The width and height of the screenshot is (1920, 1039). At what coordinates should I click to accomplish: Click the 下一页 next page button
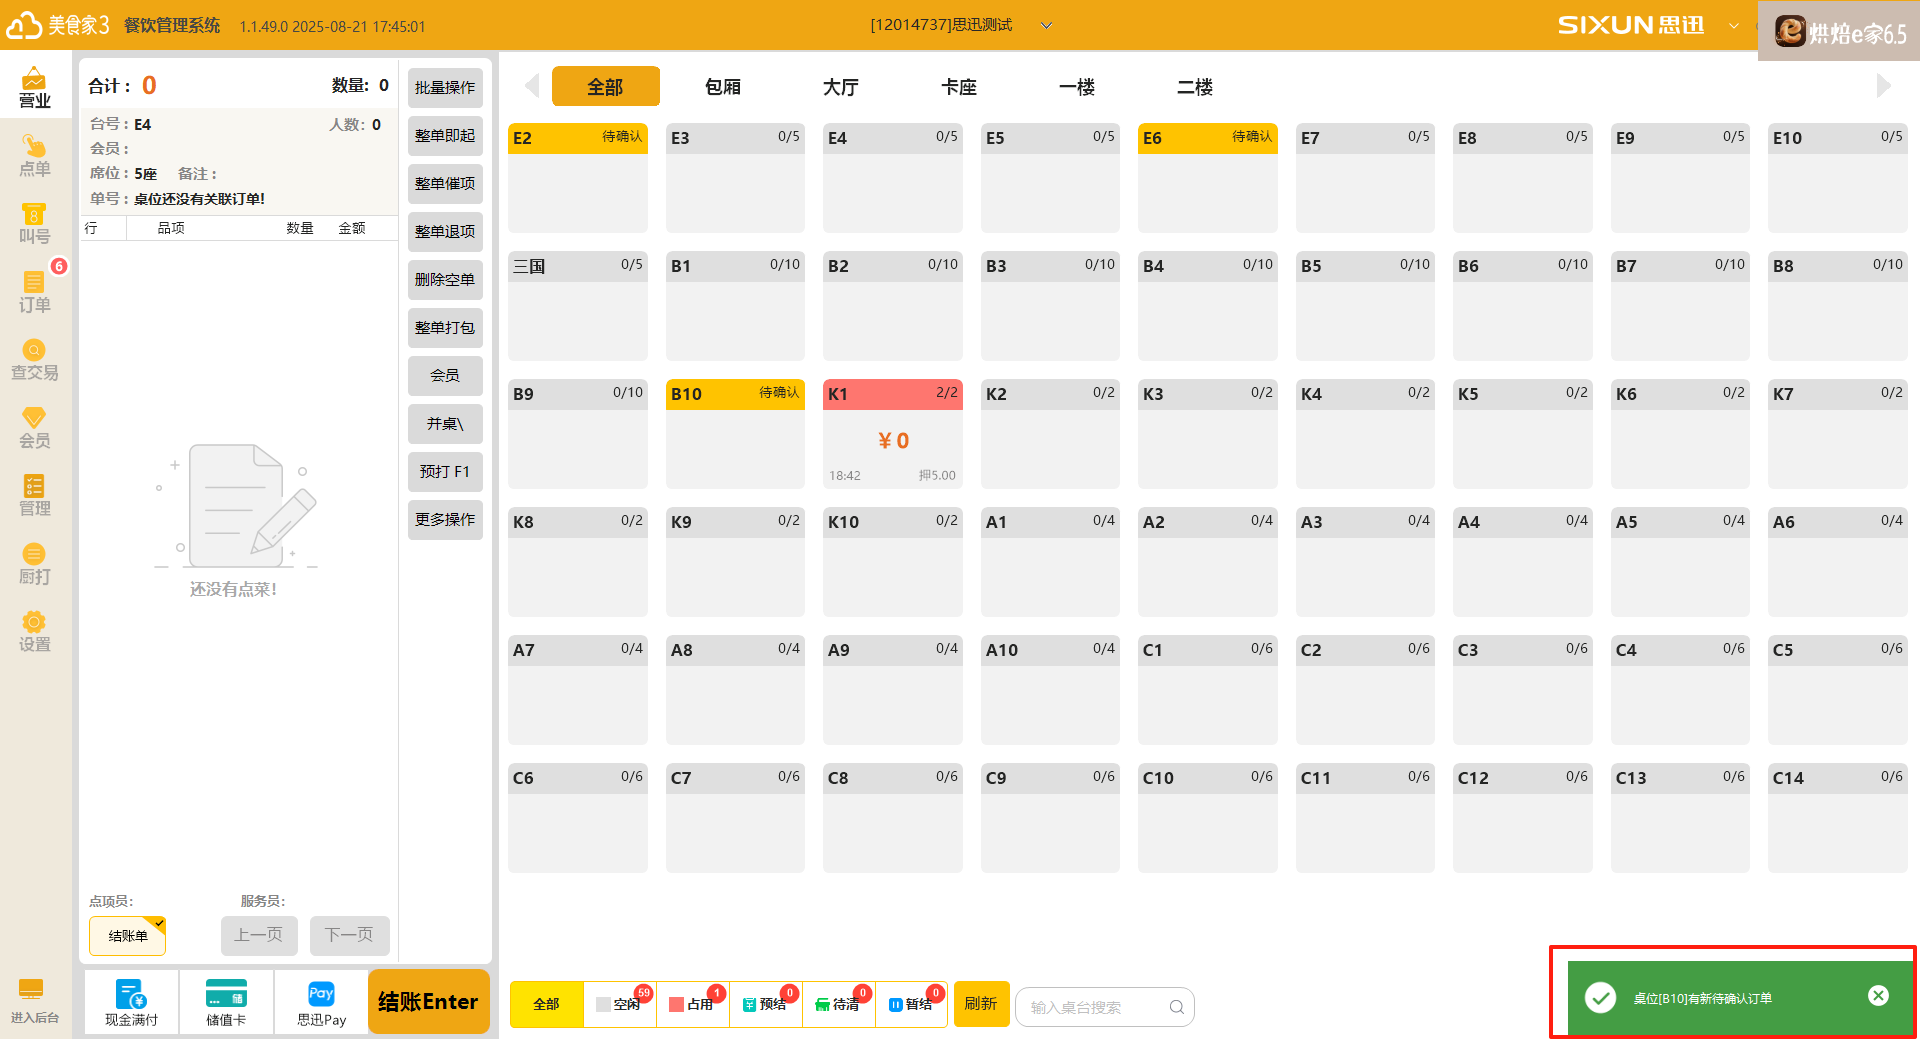[x=349, y=936]
